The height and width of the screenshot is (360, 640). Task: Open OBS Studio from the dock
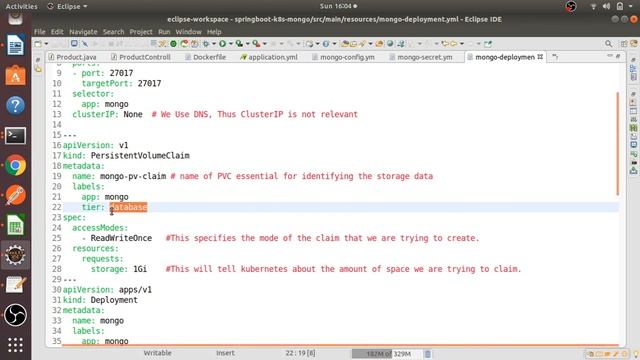pyautogui.click(x=16, y=315)
